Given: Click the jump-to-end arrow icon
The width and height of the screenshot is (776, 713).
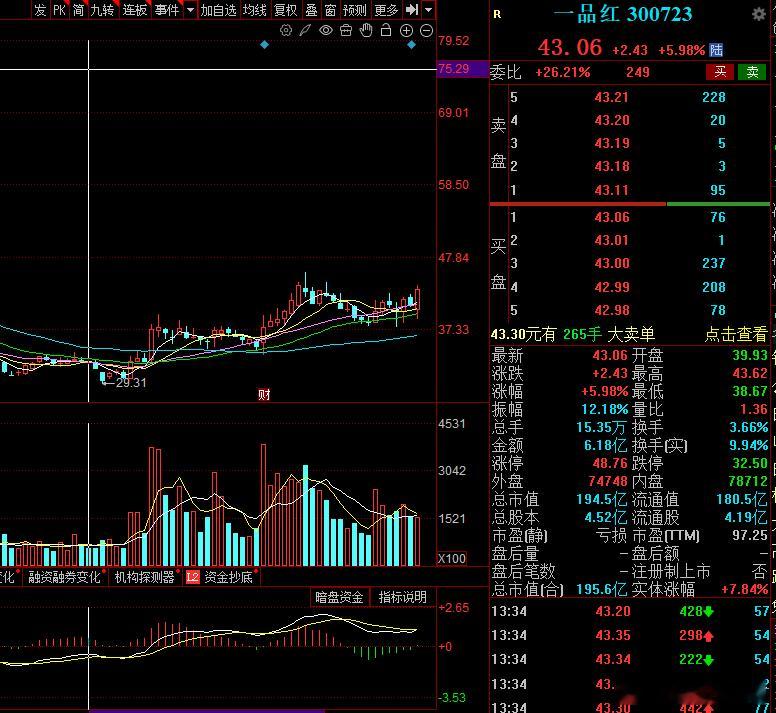Looking at the screenshot, I should (x=412, y=9).
